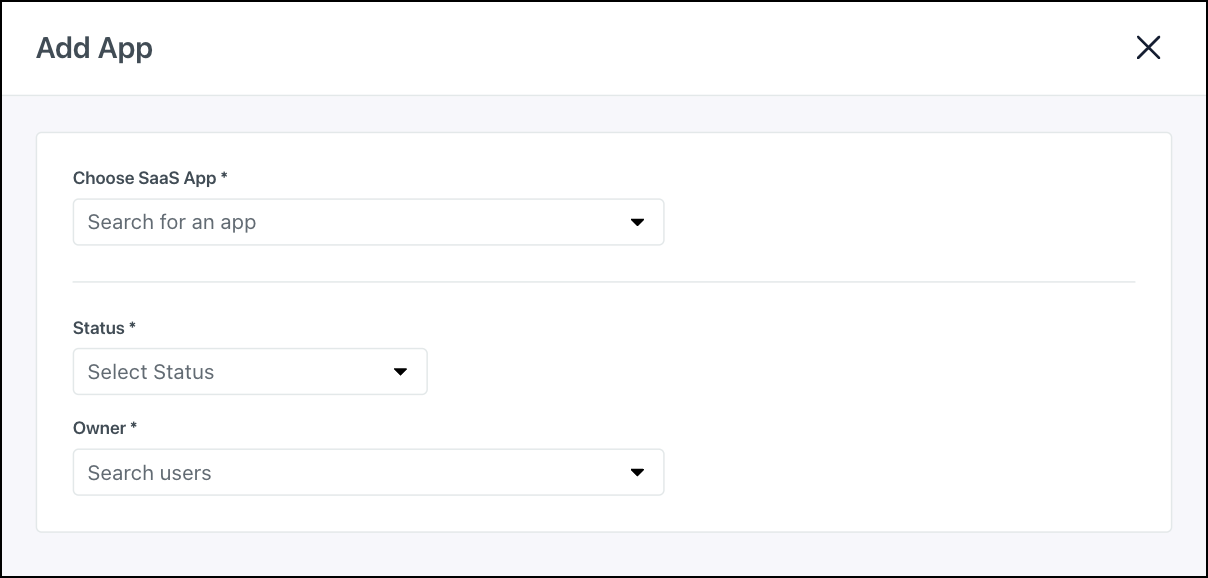Click the close X icon on Add App dialog
The width and height of the screenshot is (1208, 578).
point(1149,47)
